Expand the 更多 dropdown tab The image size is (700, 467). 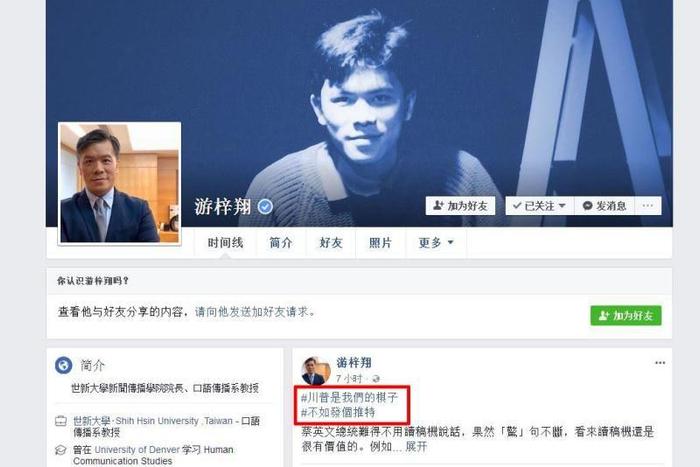pos(436,242)
